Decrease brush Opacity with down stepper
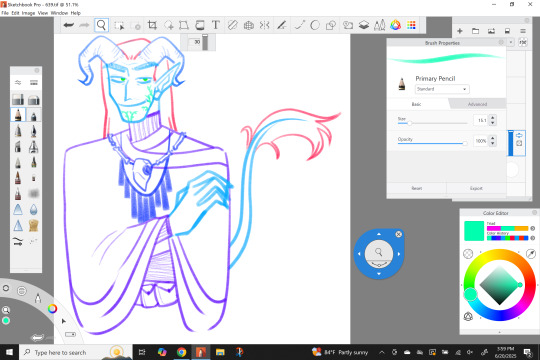 point(493,144)
